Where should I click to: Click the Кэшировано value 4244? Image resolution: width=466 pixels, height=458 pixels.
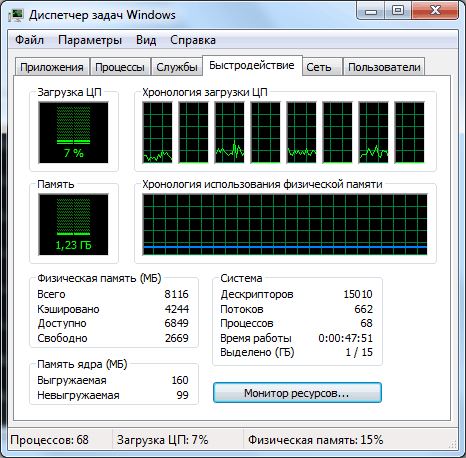(177, 309)
